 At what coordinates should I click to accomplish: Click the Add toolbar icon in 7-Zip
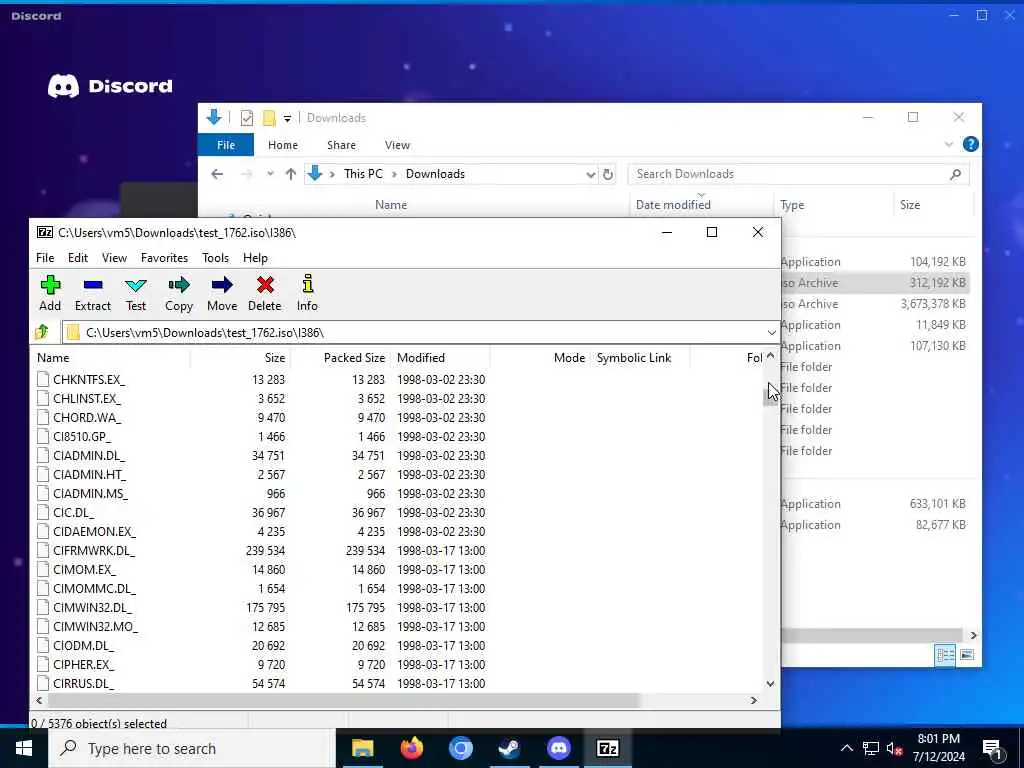click(50, 293)
